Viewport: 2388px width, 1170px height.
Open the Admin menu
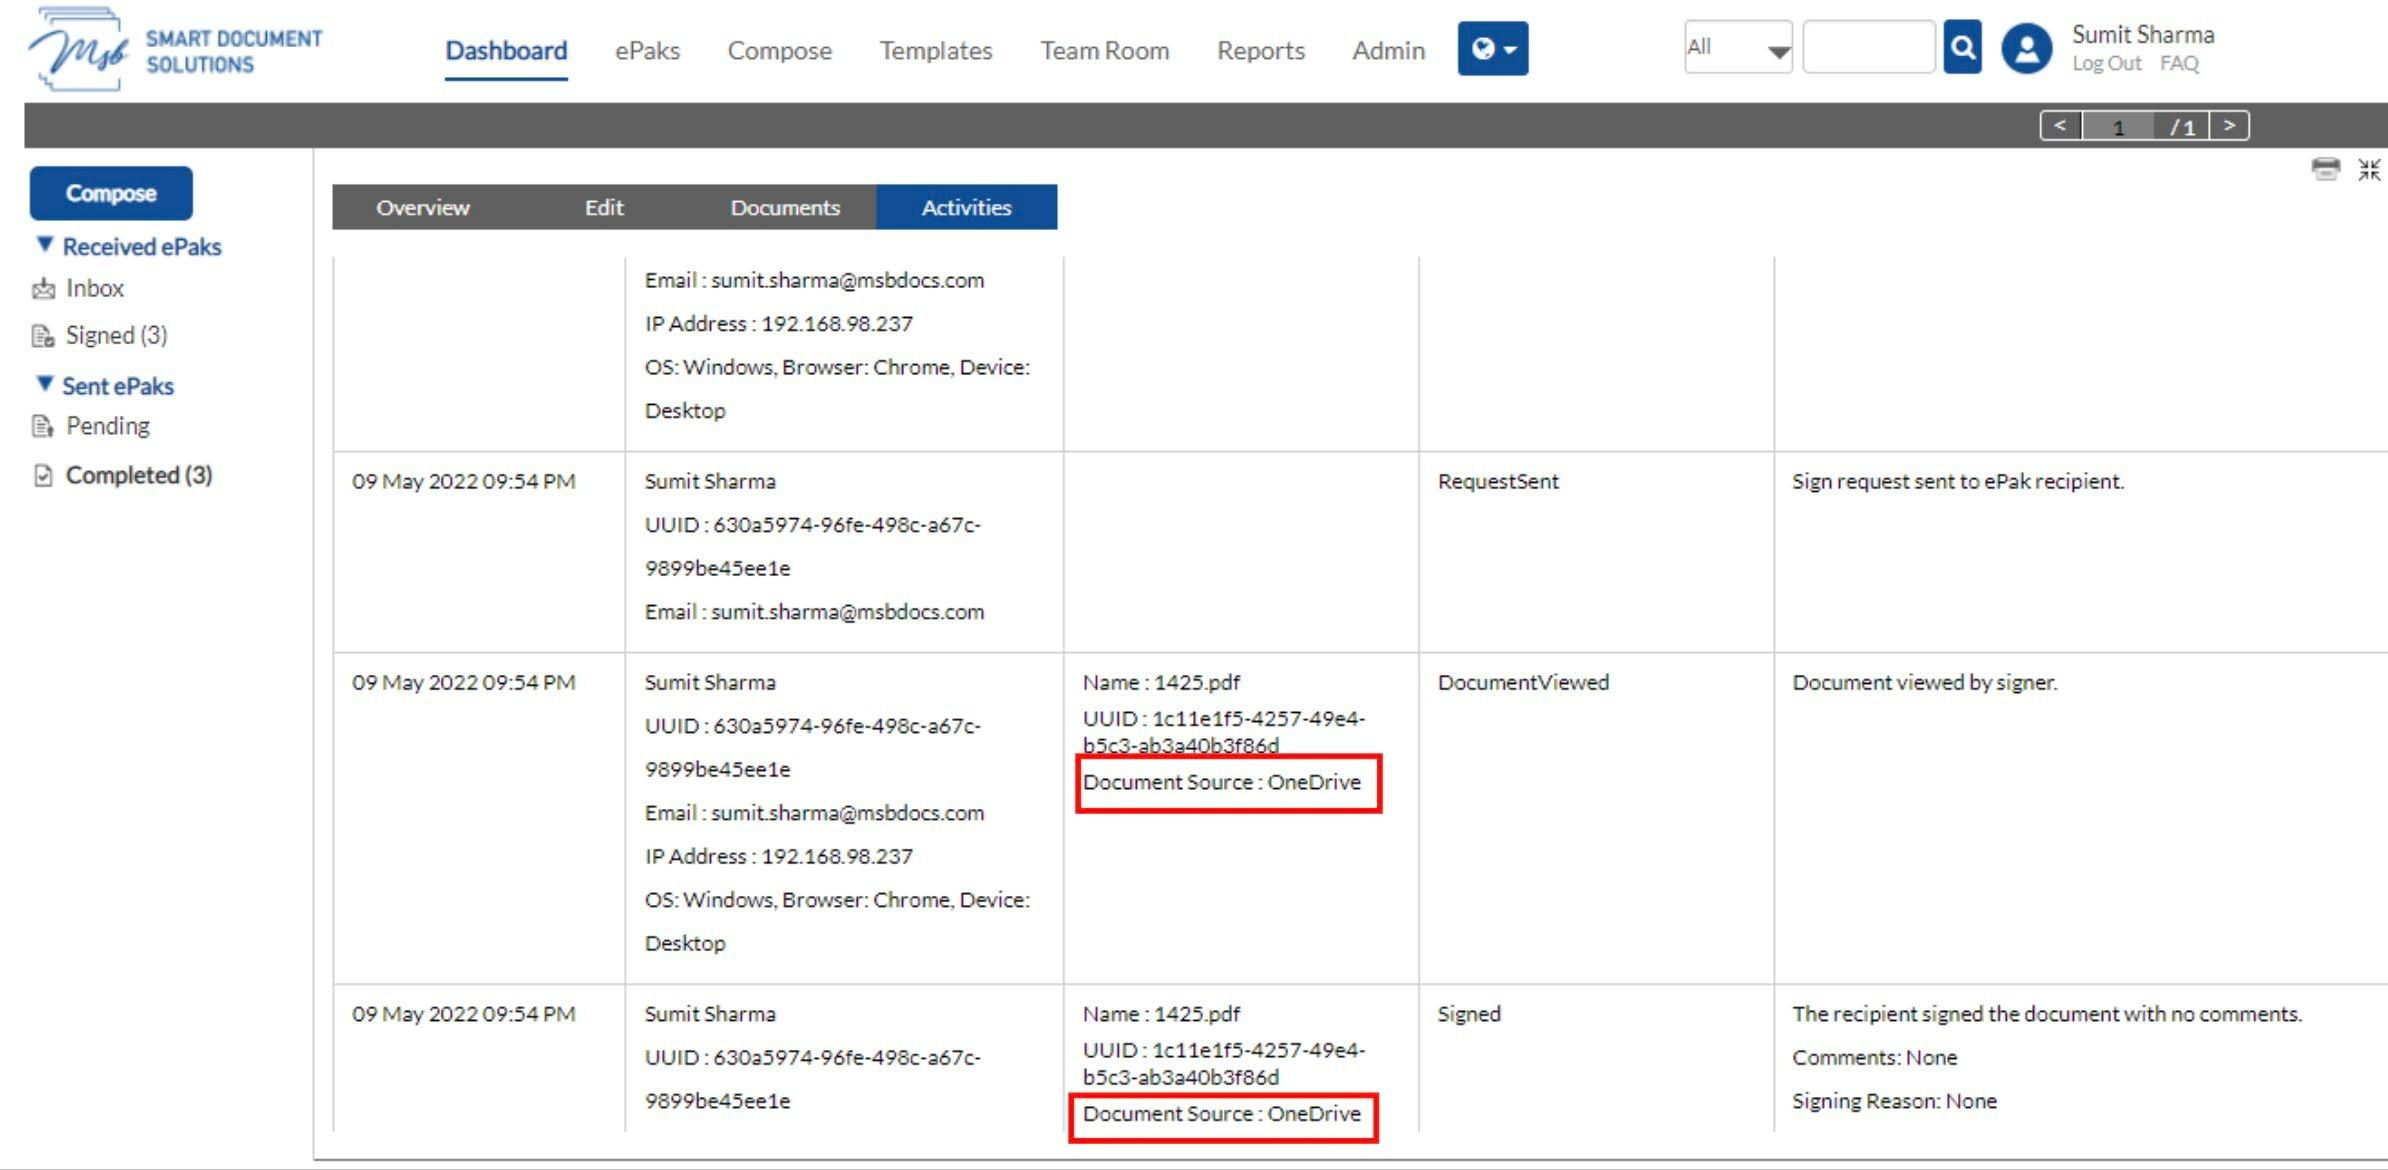pyautogui.click(x=1388, y=50)
